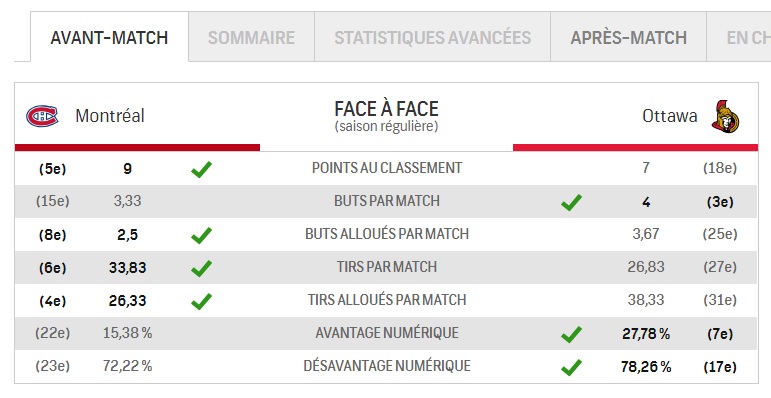
Task: Switch to the SOMMAIRE tab
Action: point(251,37)
